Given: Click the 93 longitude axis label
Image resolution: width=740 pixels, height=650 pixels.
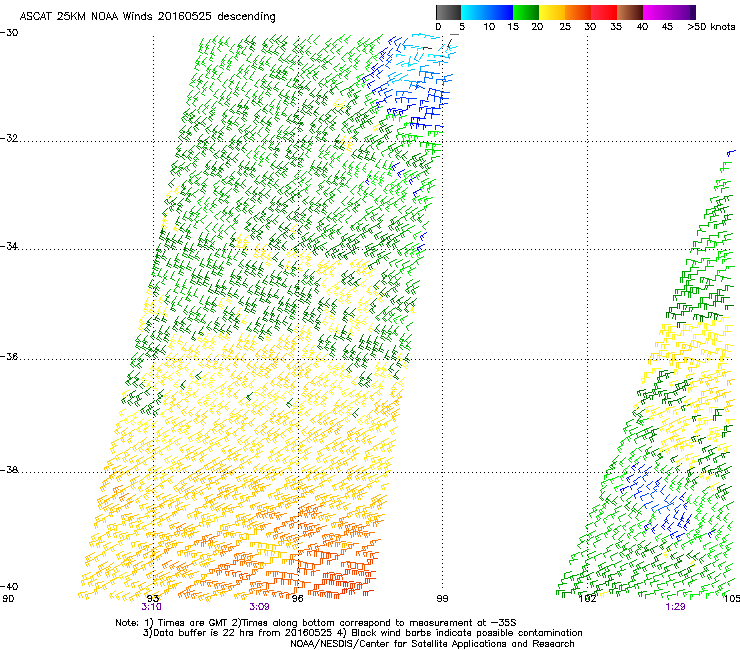Looking at the screenshot, I should [153, 599].
